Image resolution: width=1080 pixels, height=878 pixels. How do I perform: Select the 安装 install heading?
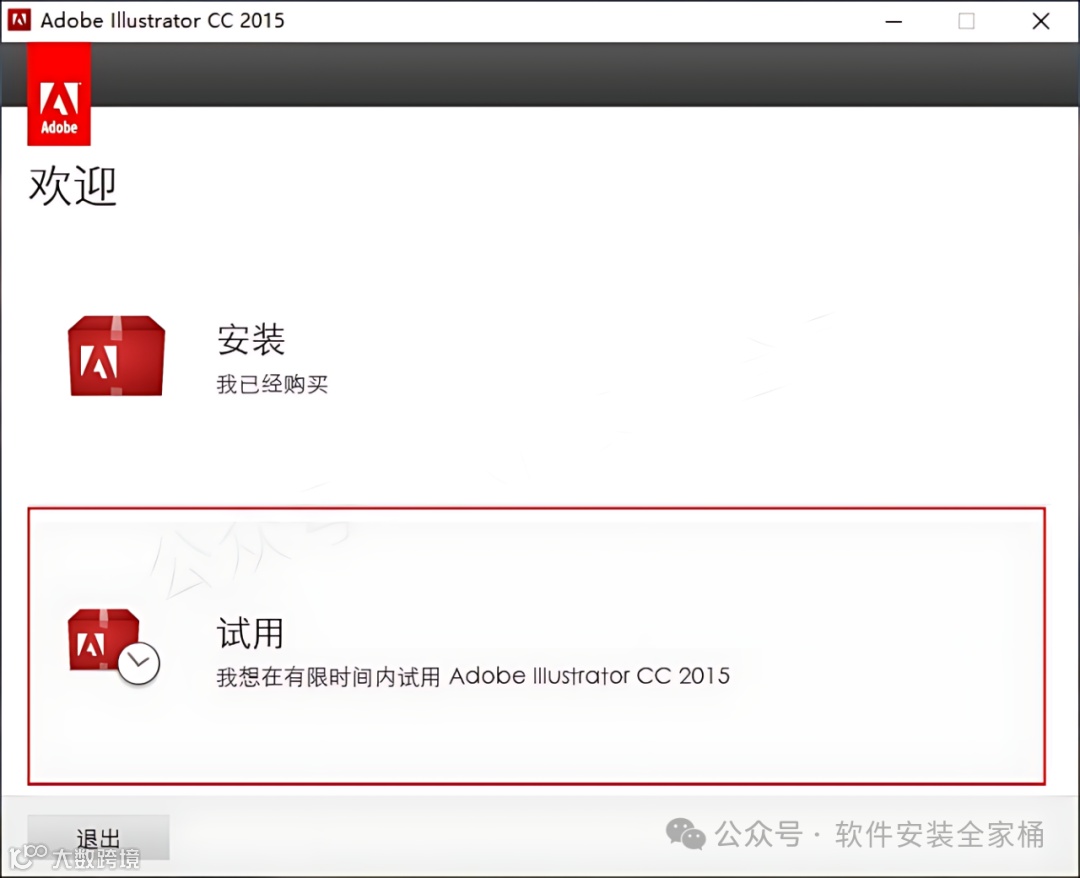(251, 339)
